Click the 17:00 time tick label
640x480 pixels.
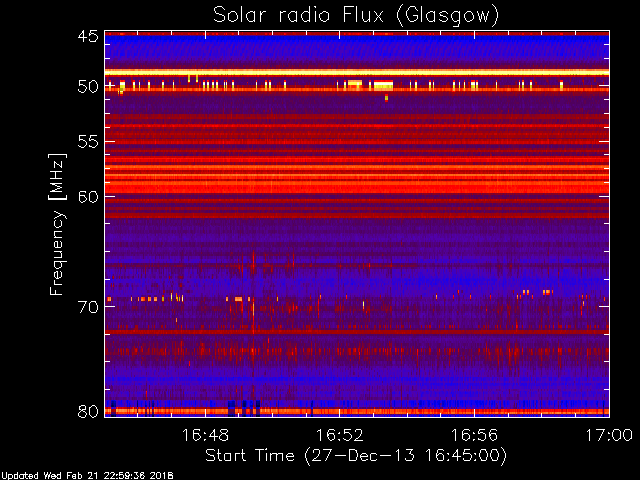(609, 435)
